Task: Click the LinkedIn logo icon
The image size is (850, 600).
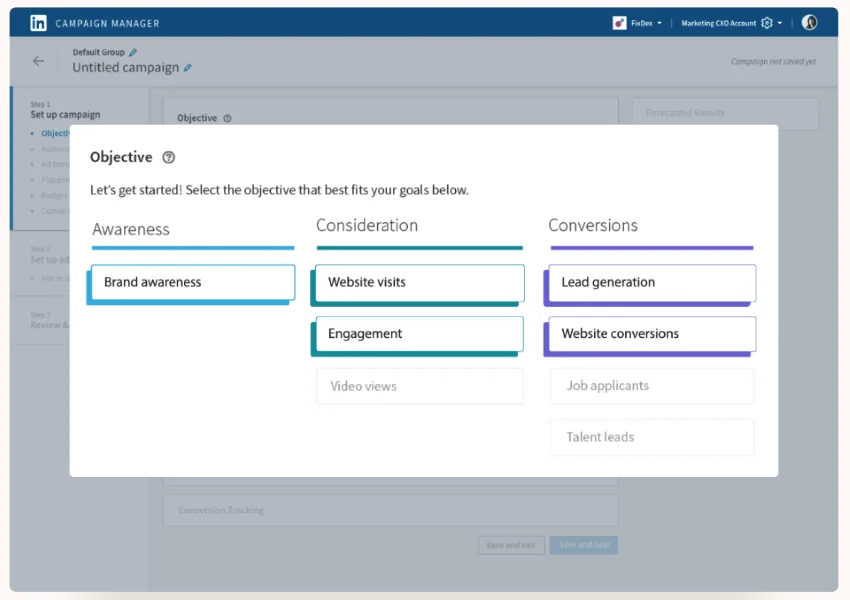Action: (38, 23)
